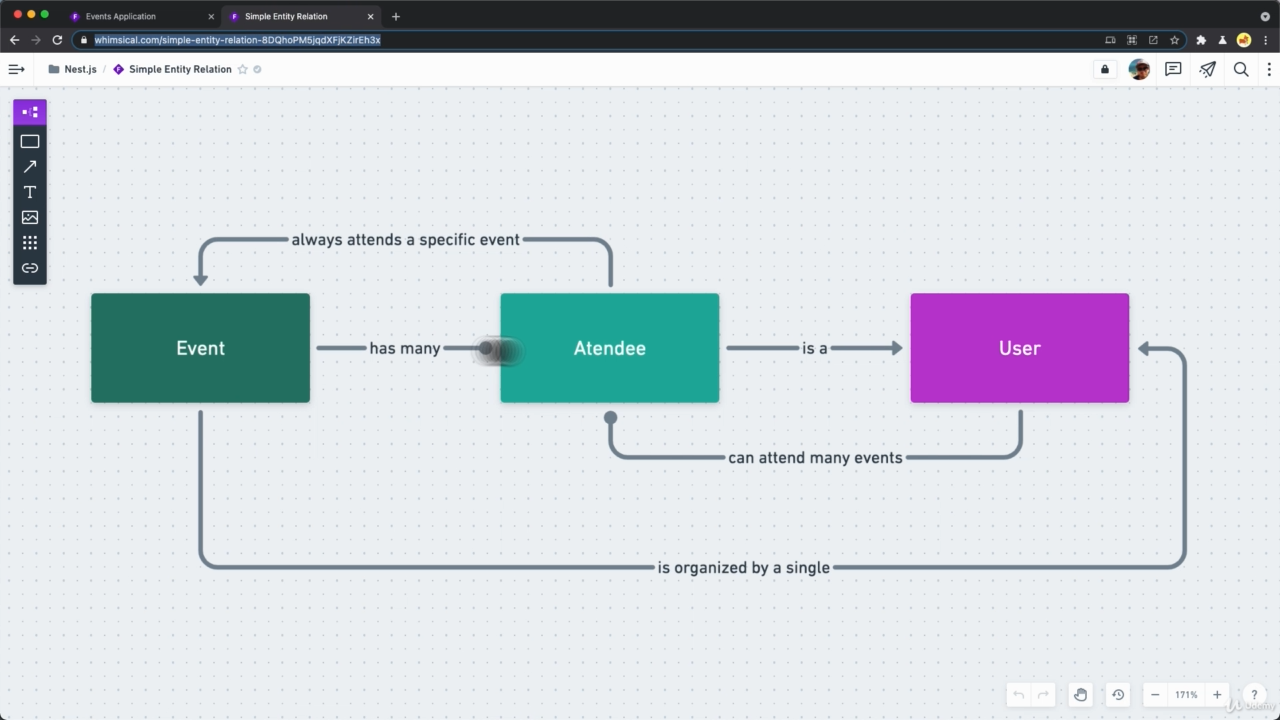Choose the image insert tool
Screen dimensions: 1280x720
(30, 217)
